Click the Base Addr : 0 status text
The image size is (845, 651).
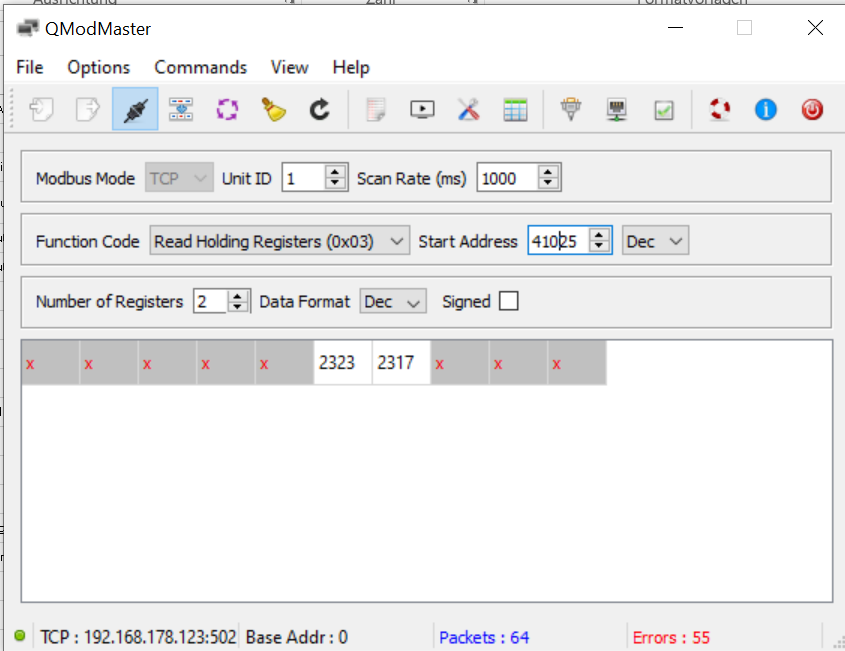[297, 638]
